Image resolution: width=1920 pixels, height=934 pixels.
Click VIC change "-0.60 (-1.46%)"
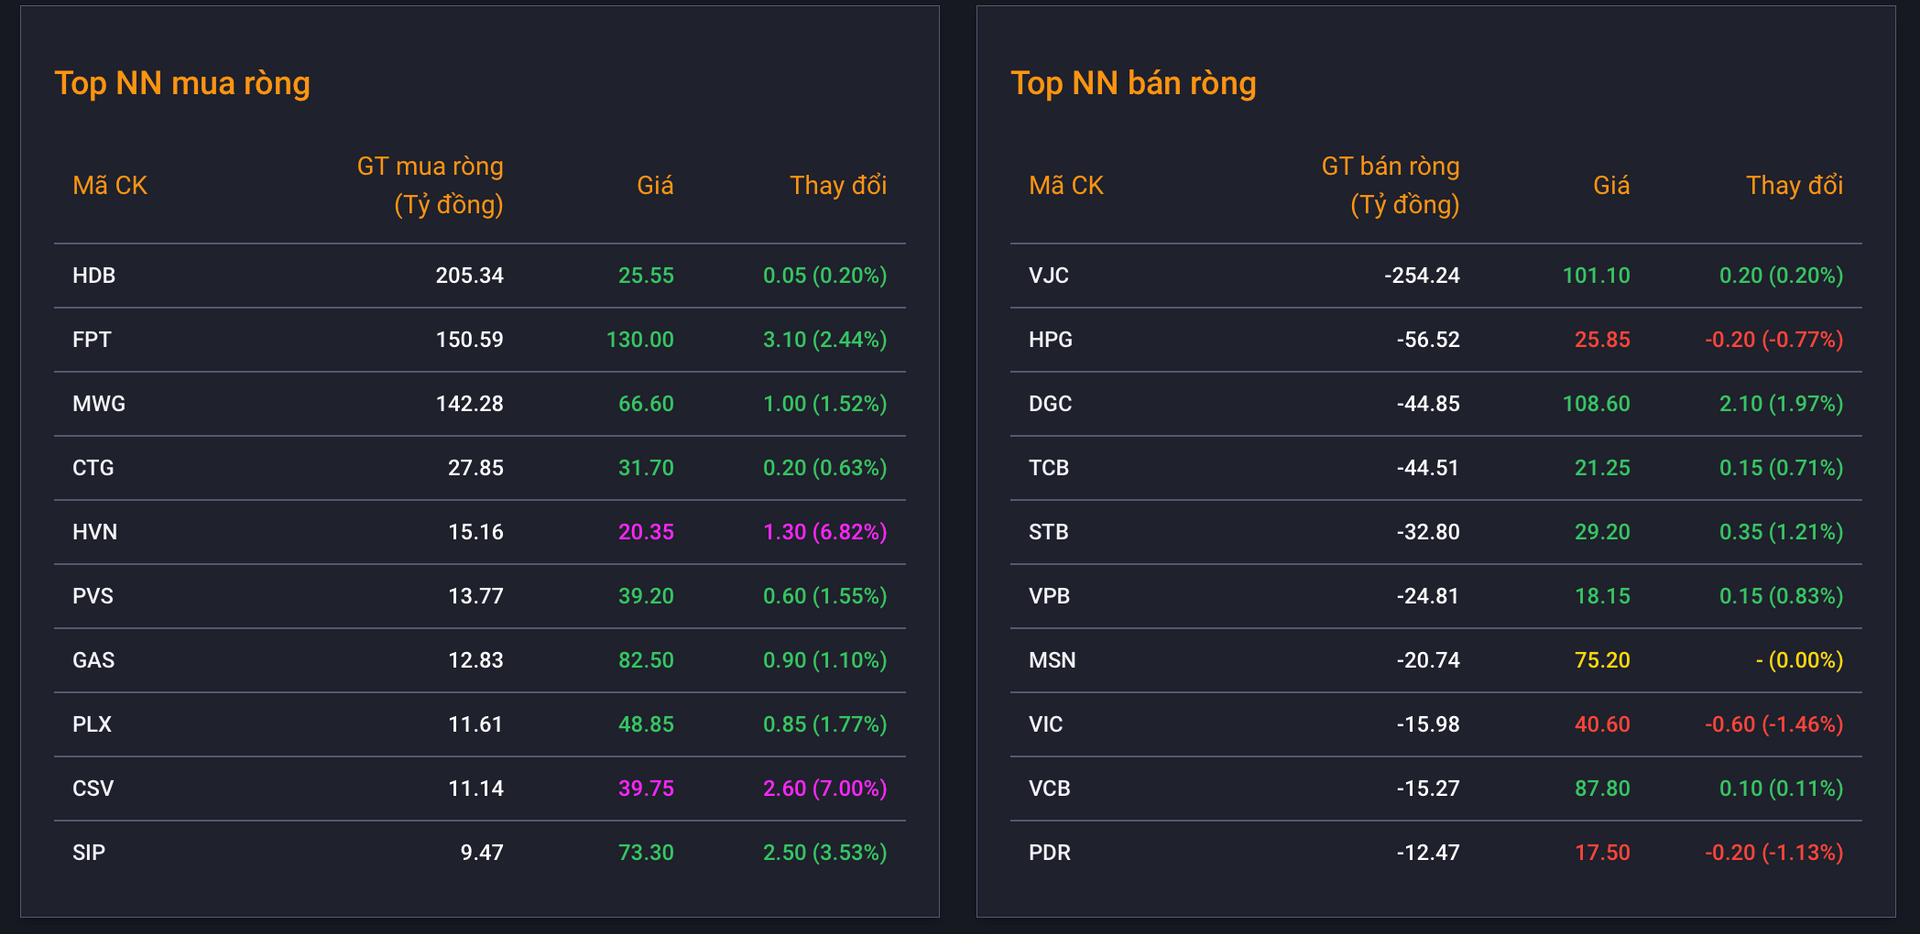(1774, 723)
